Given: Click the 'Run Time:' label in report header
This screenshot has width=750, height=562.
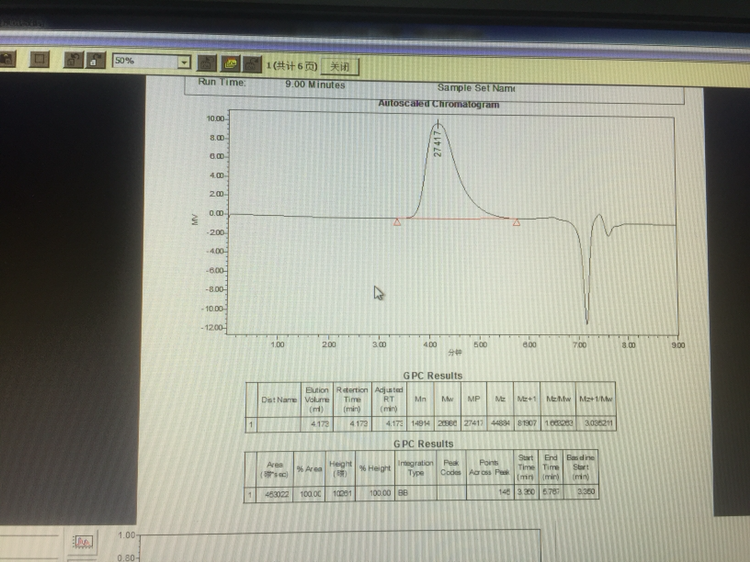Looking at the screenshot, I should tap(222, 82).
